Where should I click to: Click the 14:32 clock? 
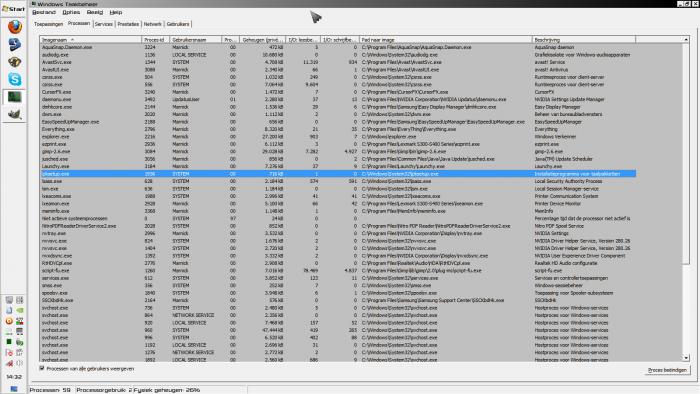coord(14,377)
